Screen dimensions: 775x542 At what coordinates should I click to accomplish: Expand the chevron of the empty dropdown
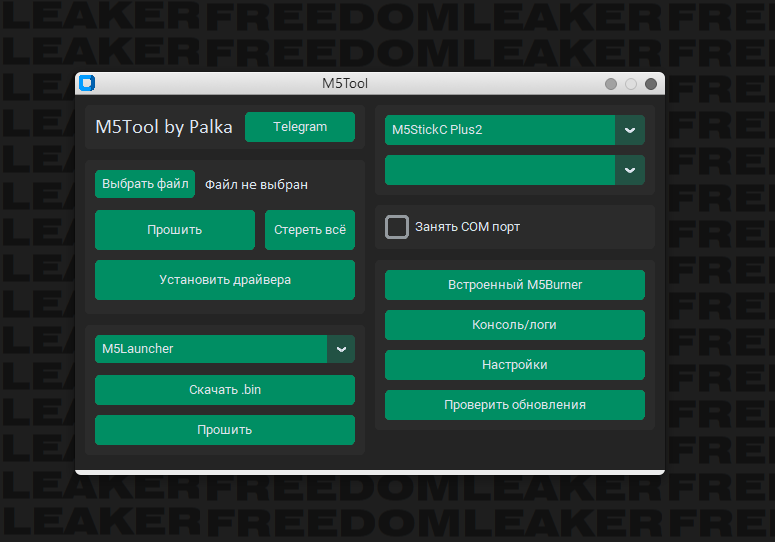pyautogui.click(x=630, y=170)
